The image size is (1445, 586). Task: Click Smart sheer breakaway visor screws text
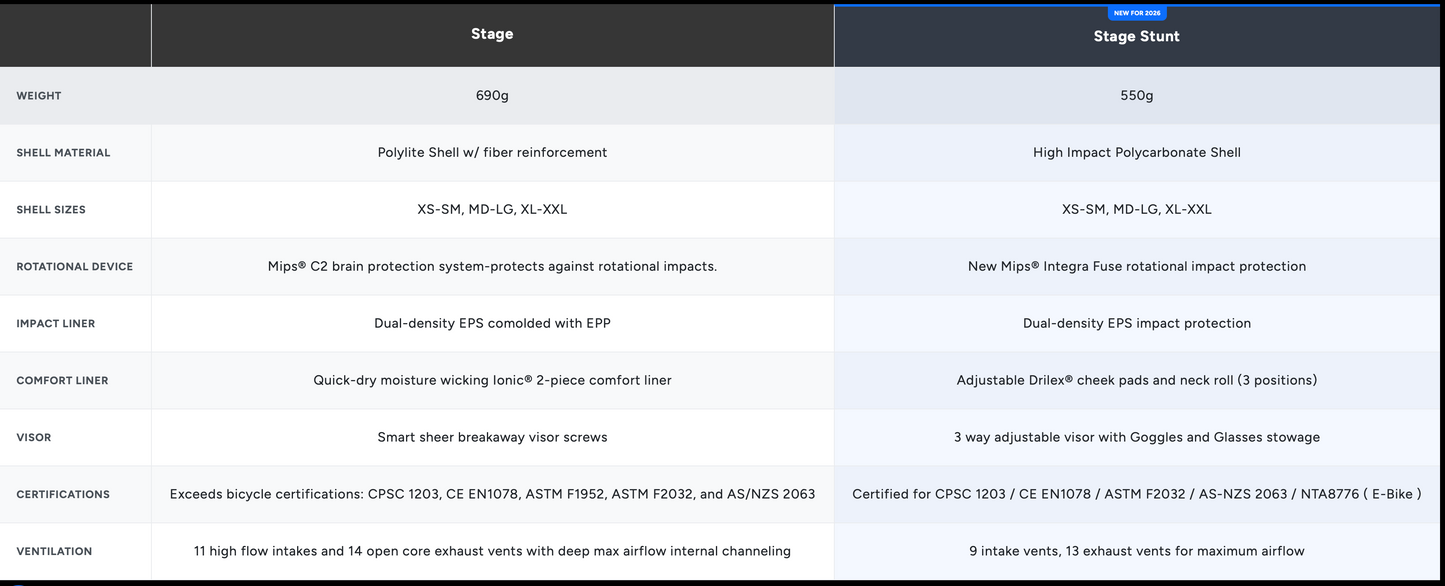pos(492,438)
